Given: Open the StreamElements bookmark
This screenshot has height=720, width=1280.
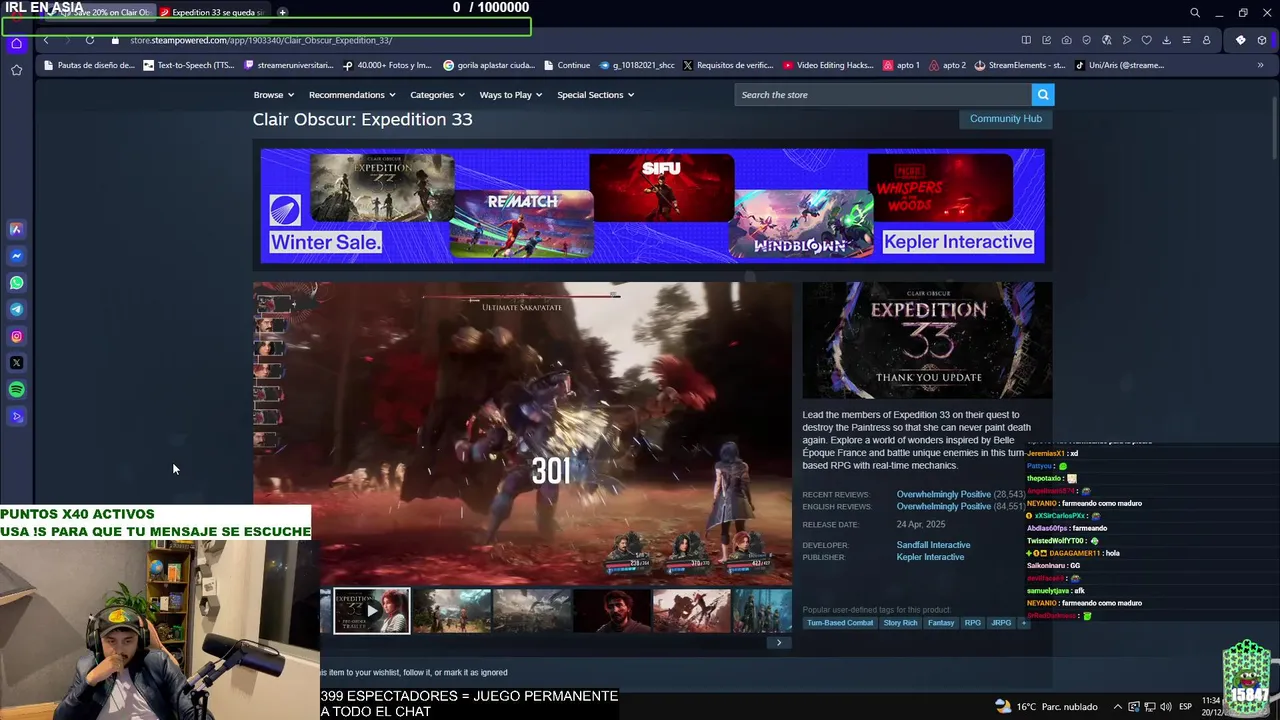Looking at the screenshot, I should [1020, 65].
